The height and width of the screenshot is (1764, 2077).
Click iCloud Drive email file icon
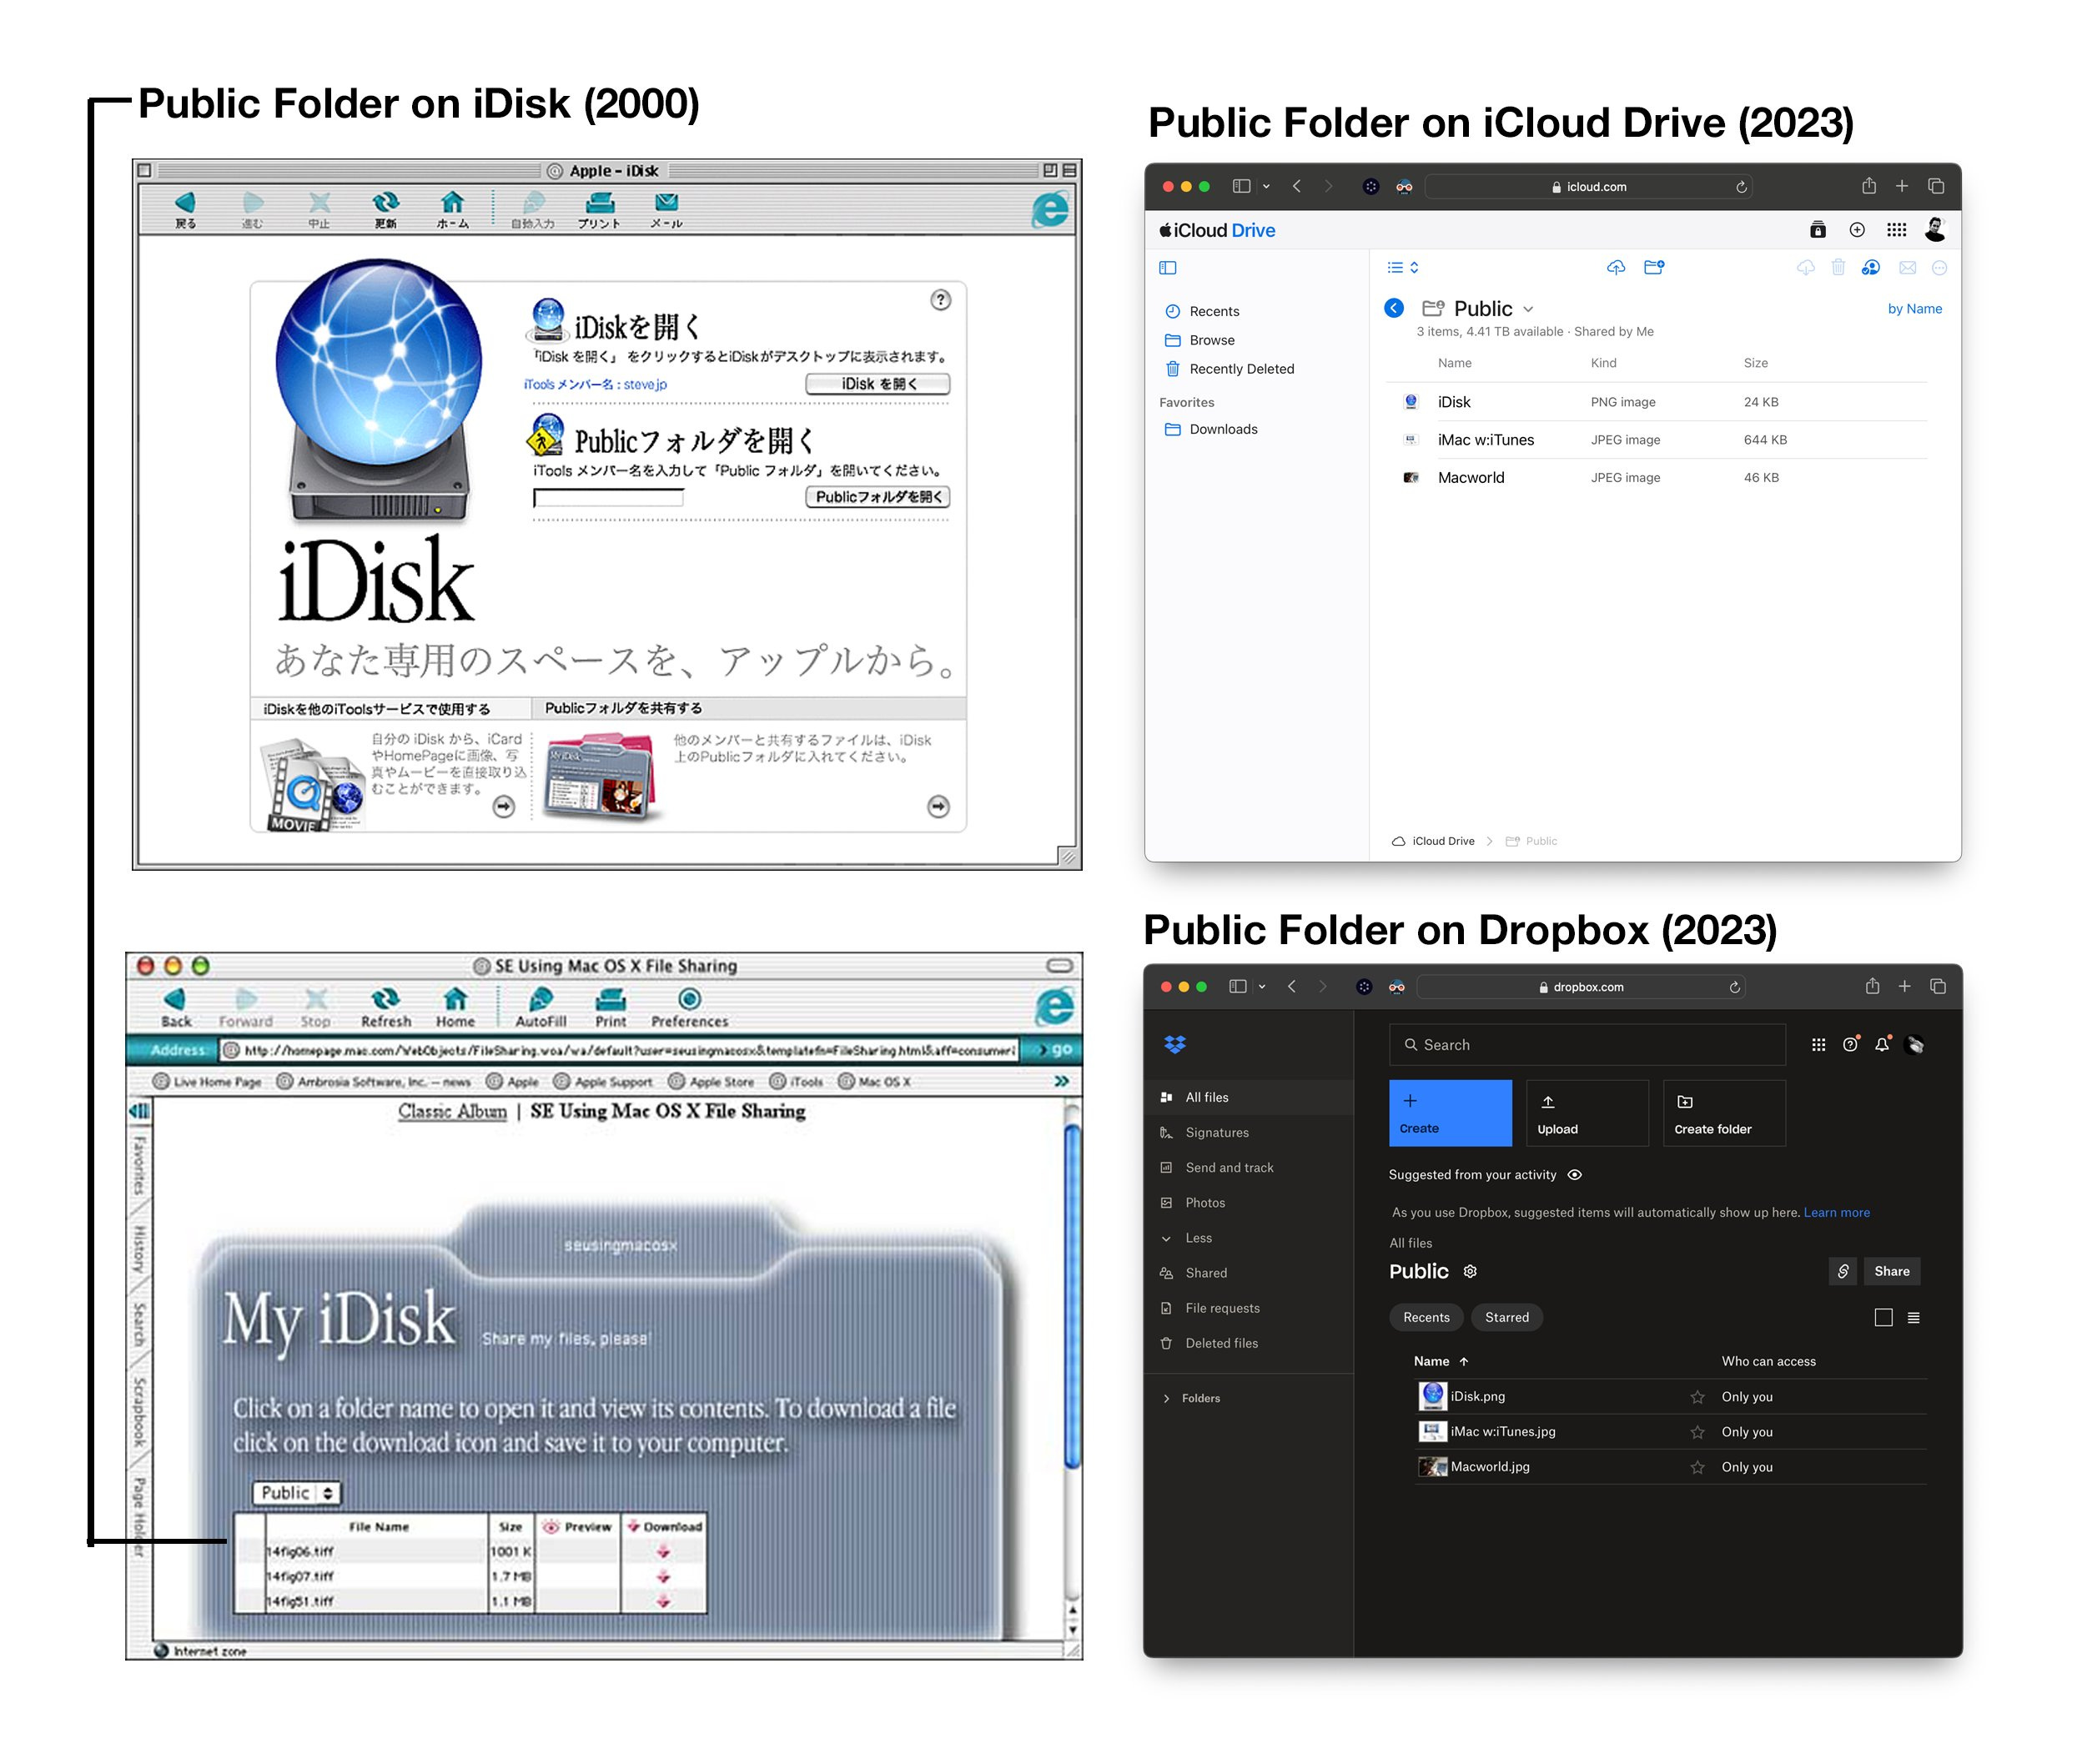1907,267
